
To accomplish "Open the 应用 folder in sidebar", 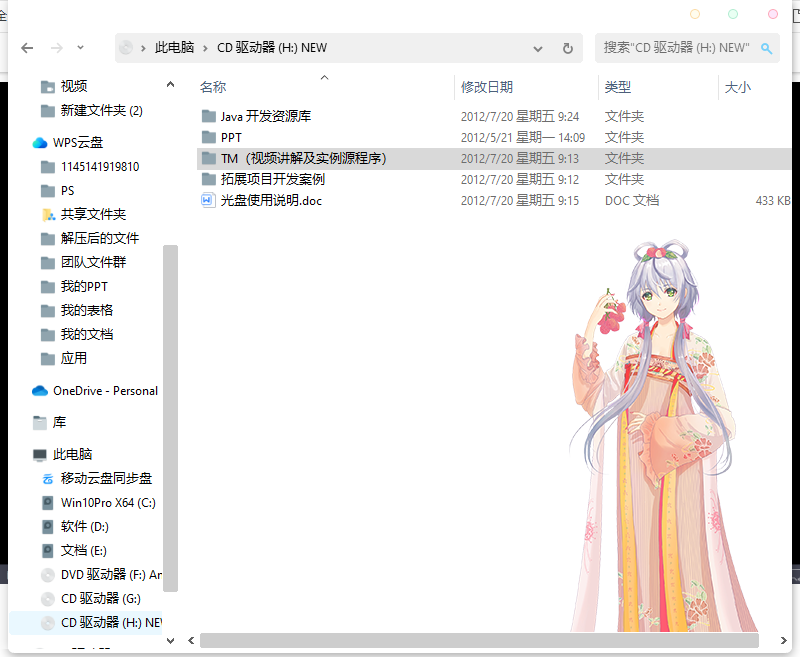I will 74,358.
